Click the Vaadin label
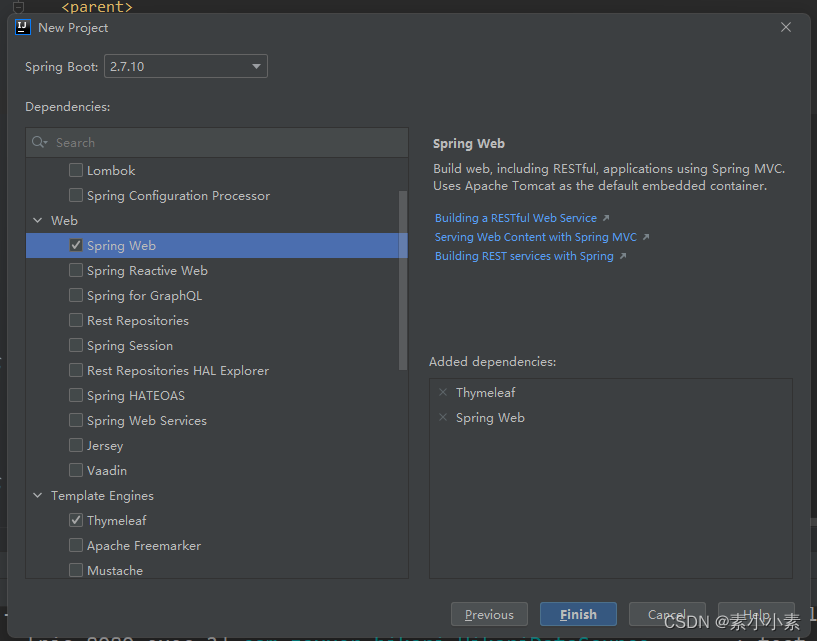The height and width of the screenshot is (641, 817). (107, 471)
